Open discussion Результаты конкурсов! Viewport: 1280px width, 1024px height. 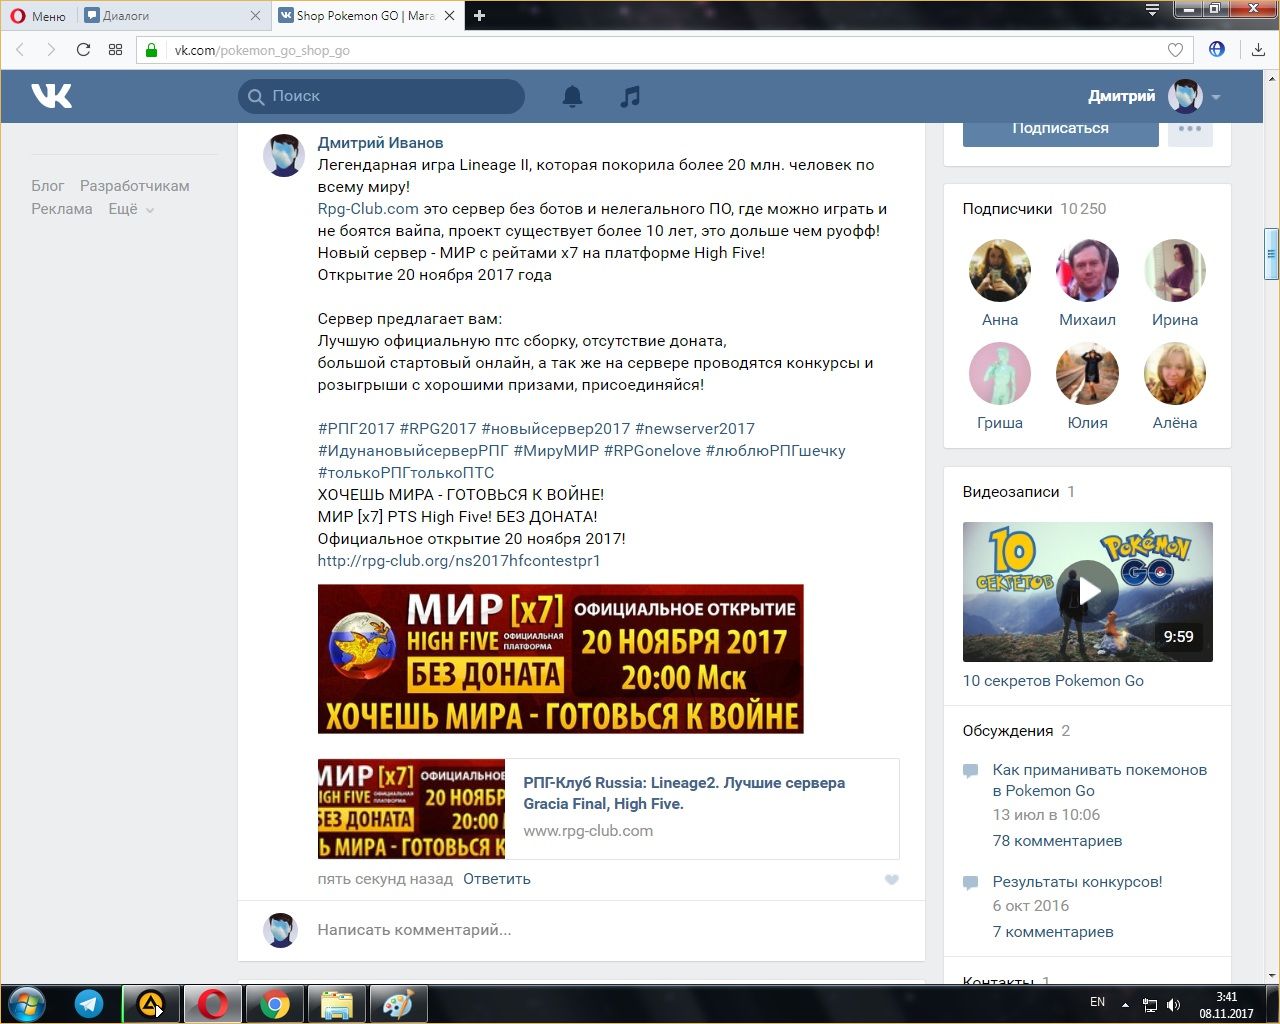[x=1077, y=882]
